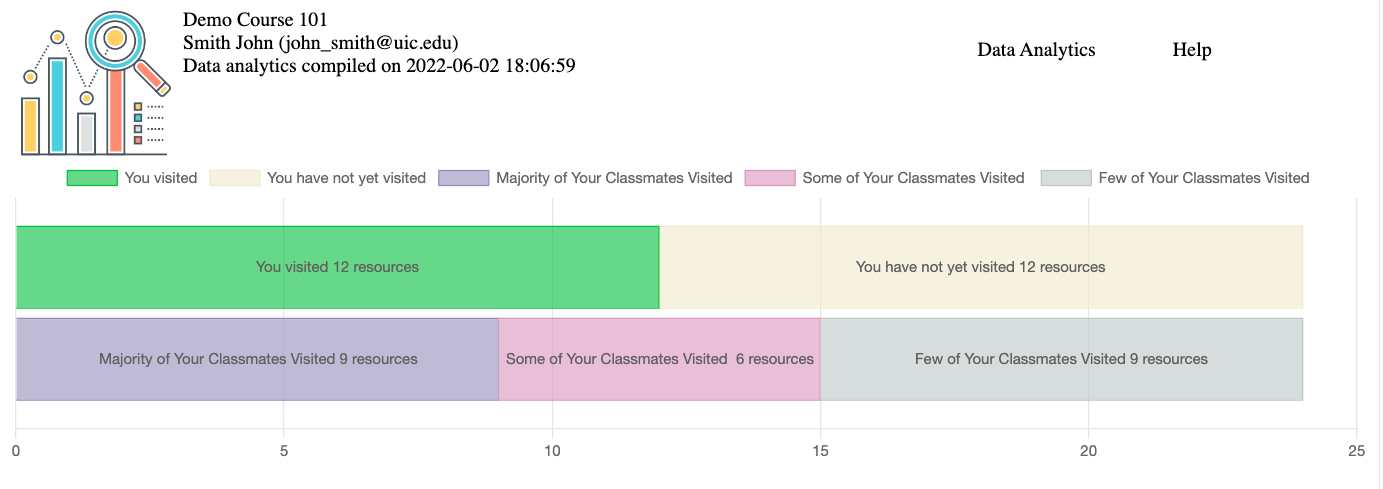The height and width of the screenshot is (489, 1383).
Task: Select the "You have not yet visited 12 resources" bar
Action: pos(981,267)
